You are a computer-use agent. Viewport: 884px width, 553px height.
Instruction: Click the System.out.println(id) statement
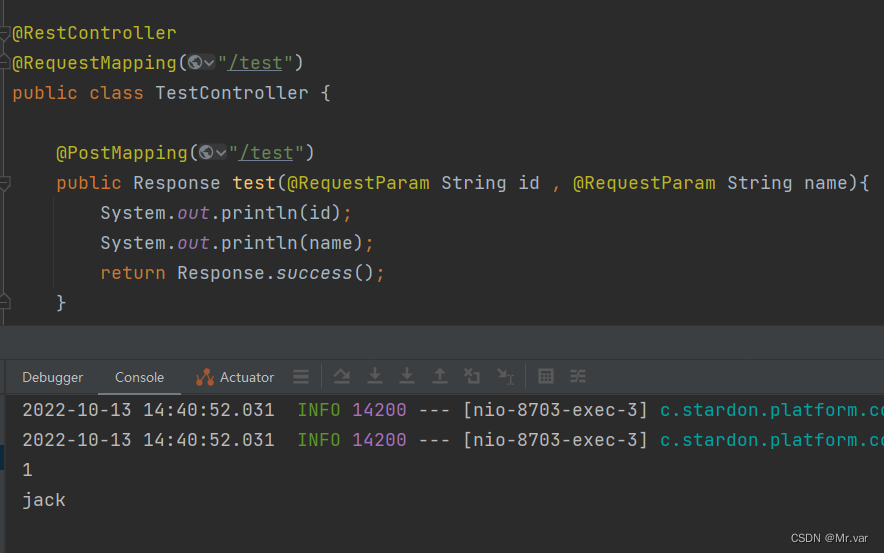tap(226, 213)
